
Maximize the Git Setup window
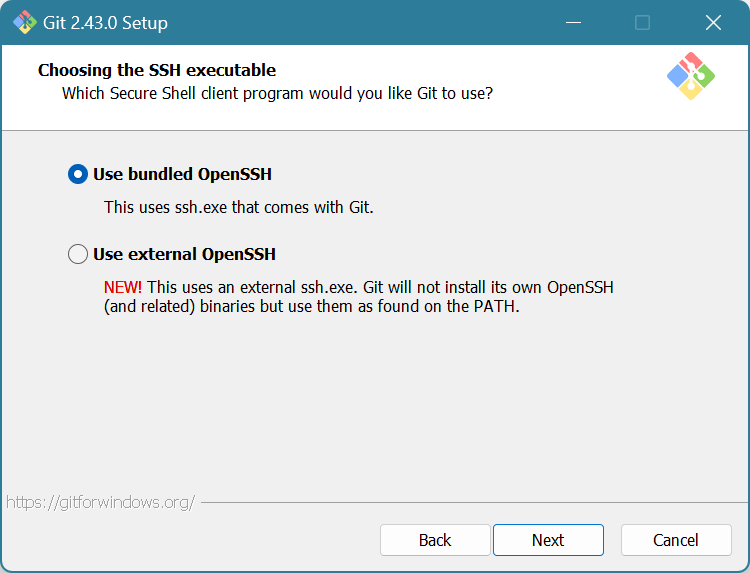[x=642, y=22]
